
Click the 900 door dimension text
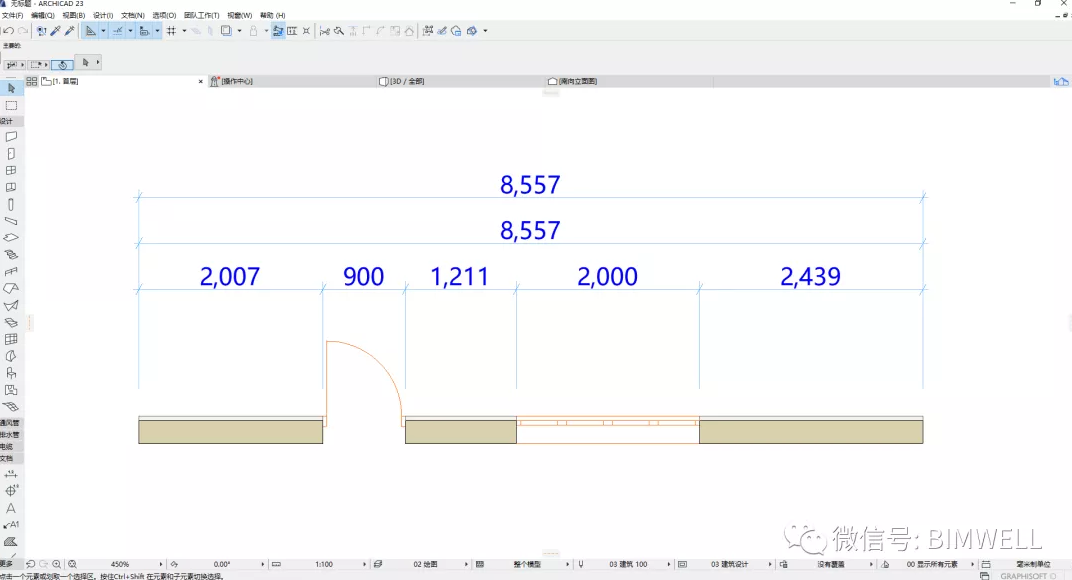click(363, 276)
